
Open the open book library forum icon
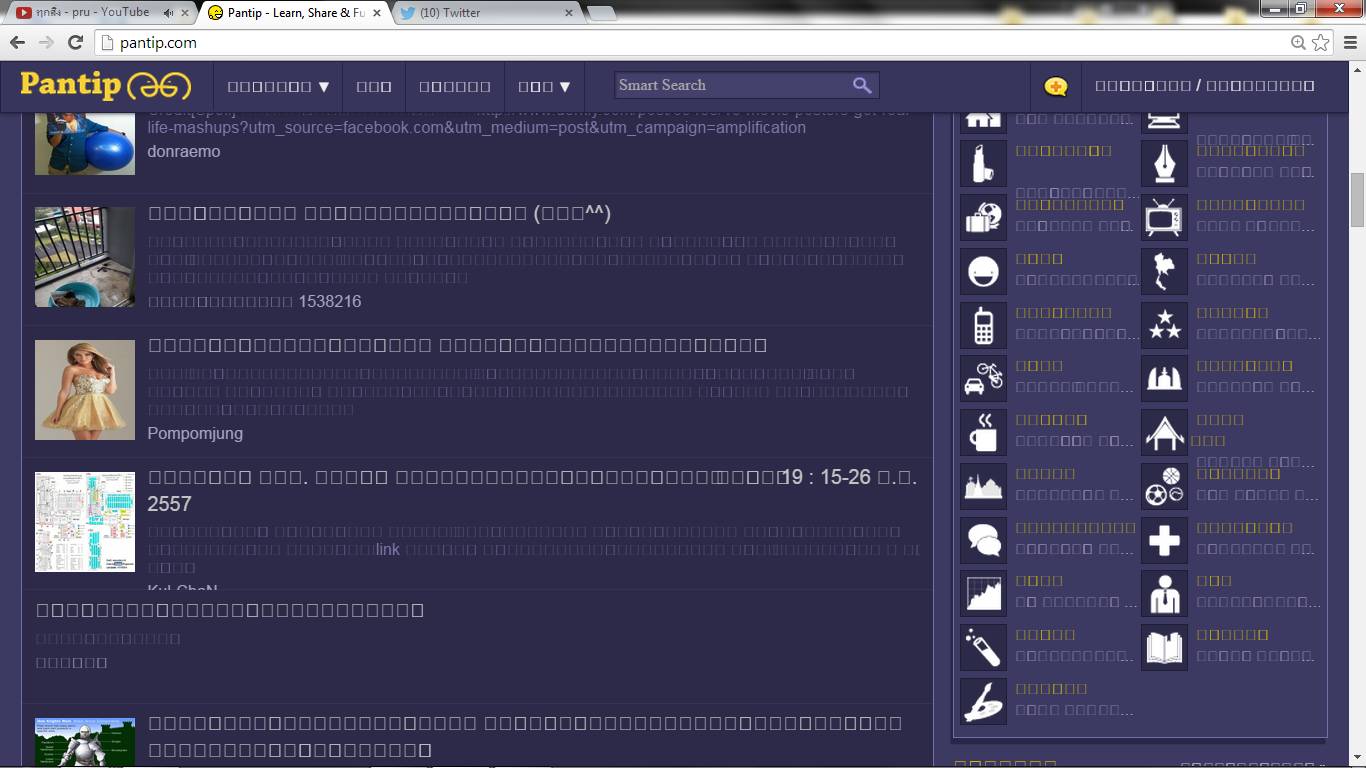click(1164, 647)
